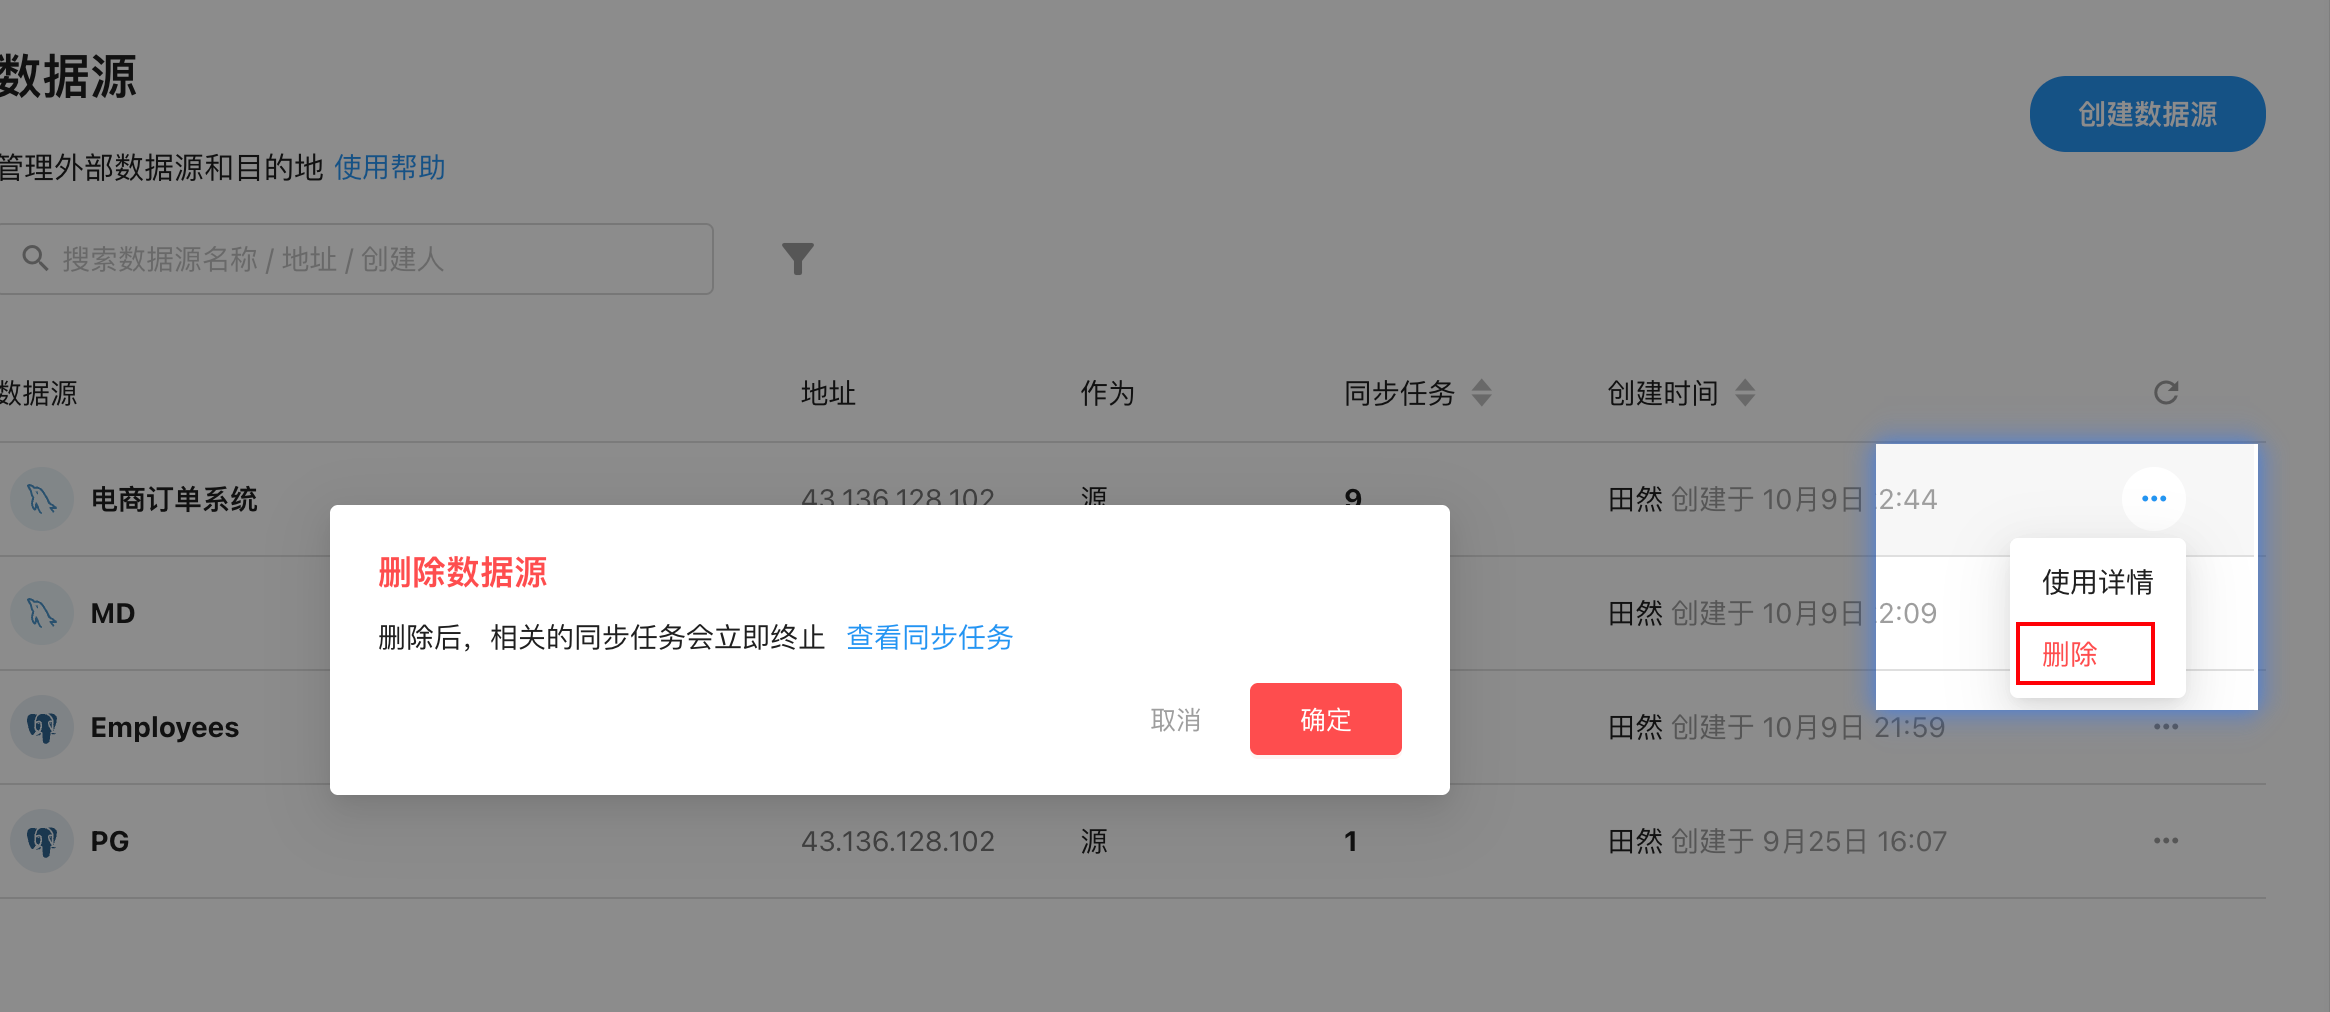Cancel the delete dialog with 取消
Screen dimensions: 2330x1012
click(x=1175, y=720)
